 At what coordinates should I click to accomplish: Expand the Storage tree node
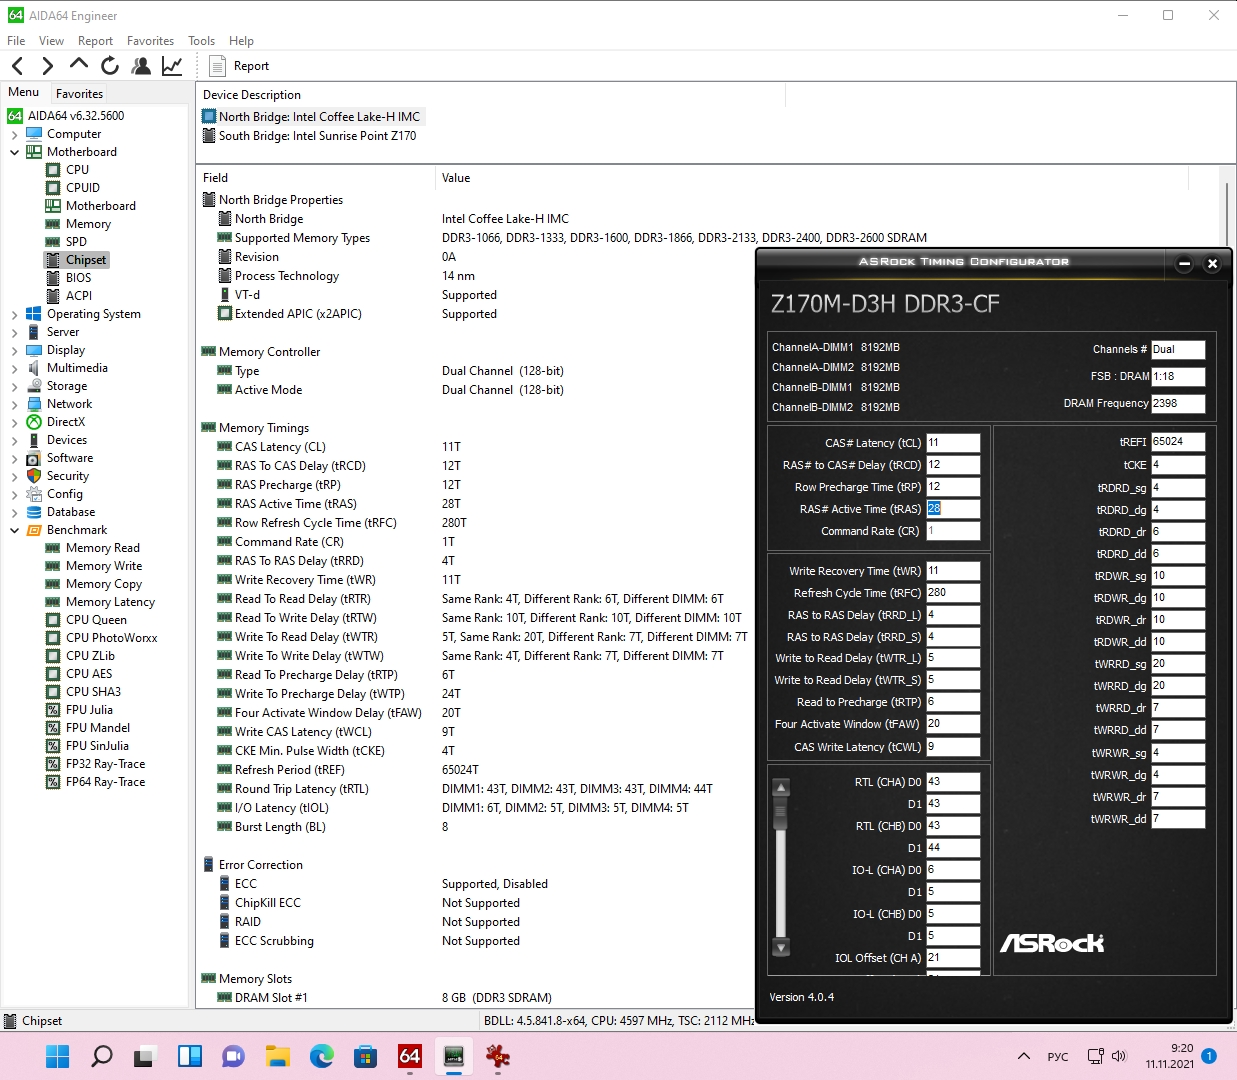coord(14,386)
